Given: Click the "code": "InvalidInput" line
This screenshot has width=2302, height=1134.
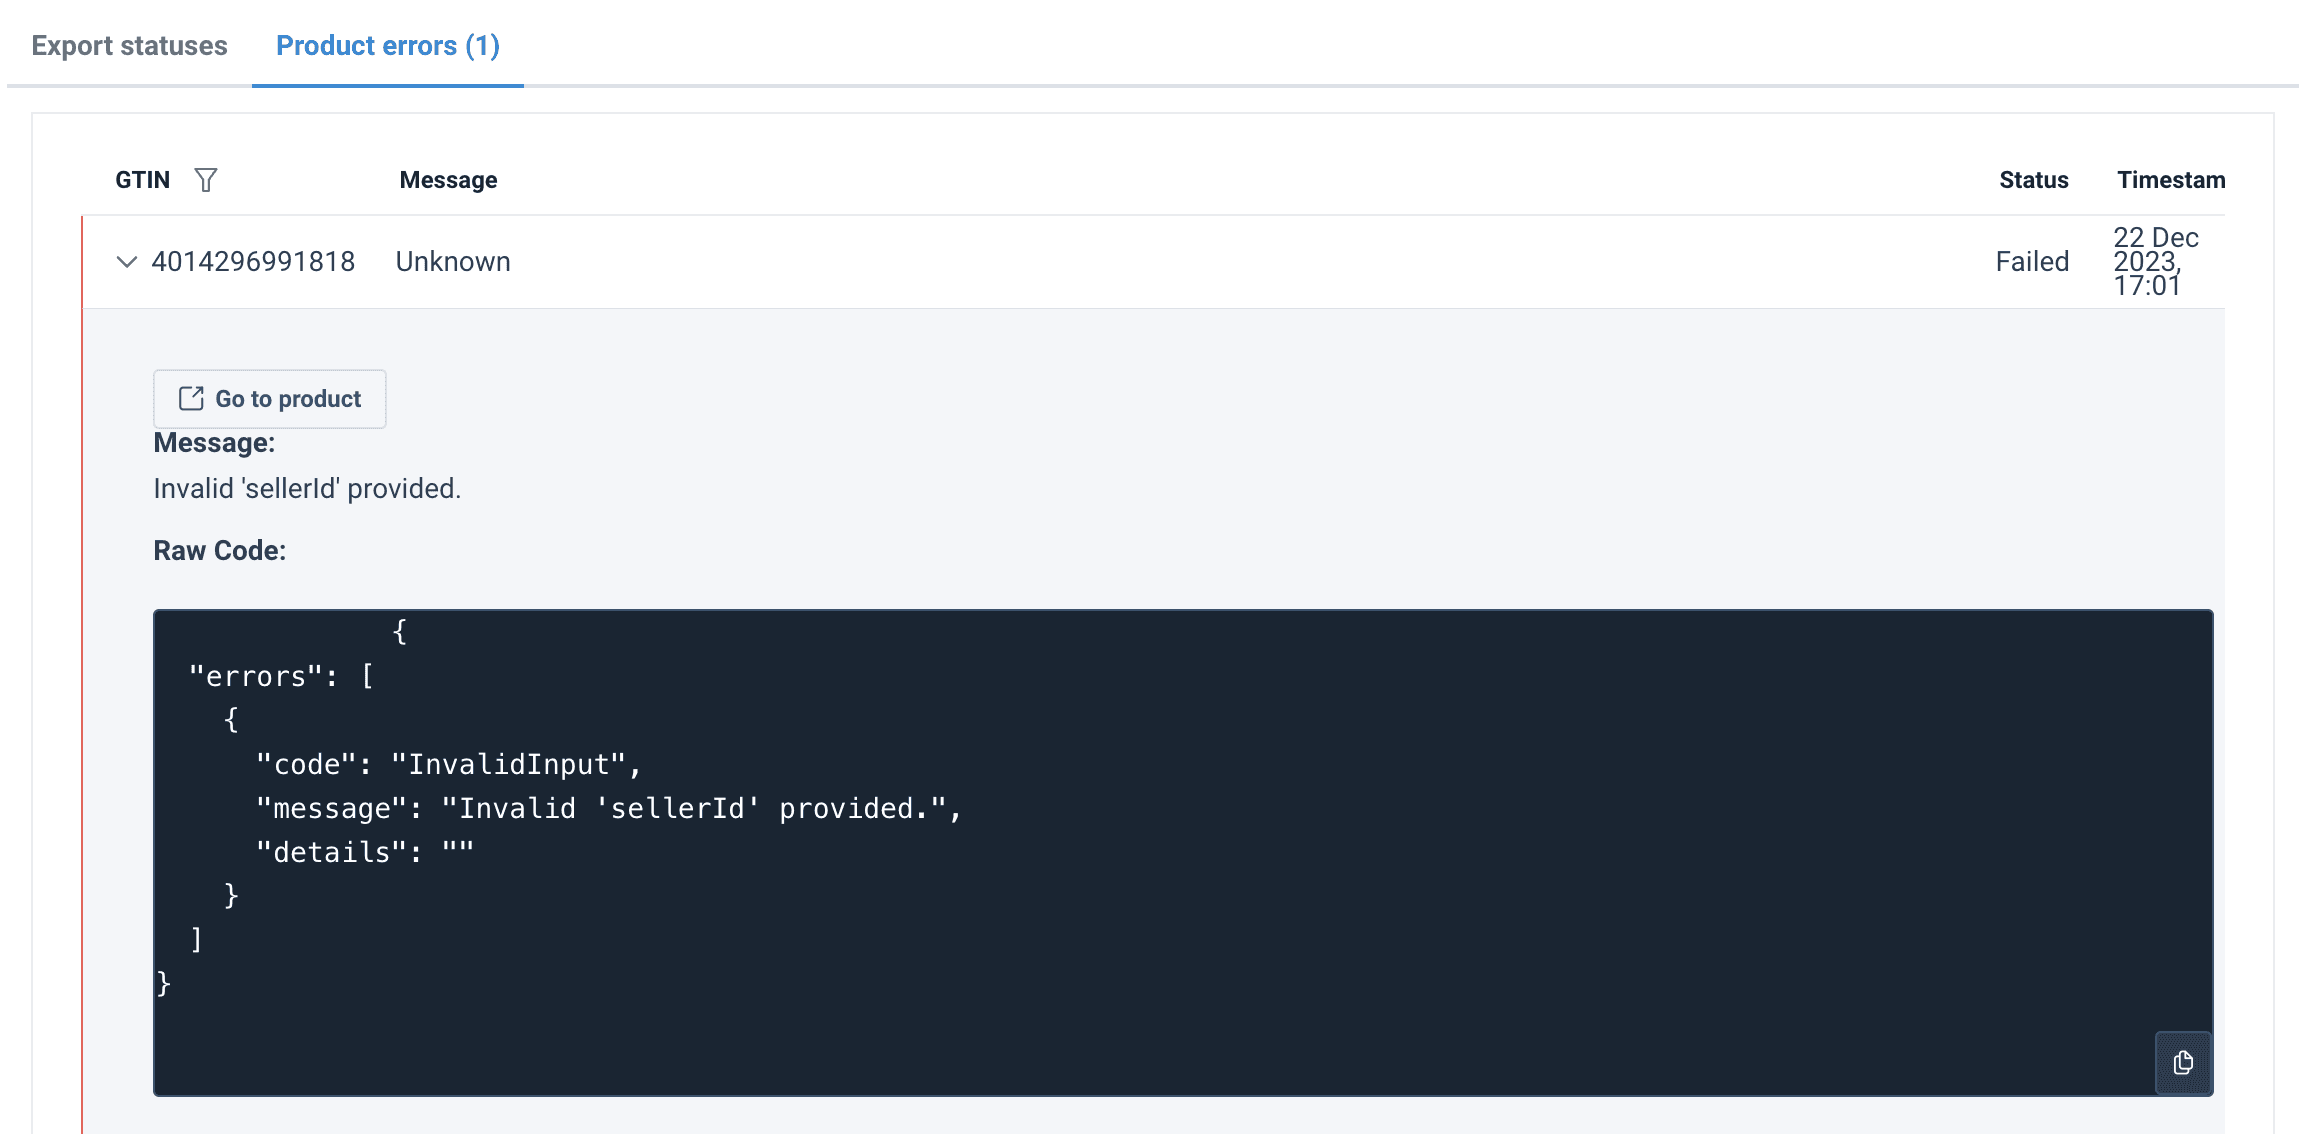Looking at the screenshot, I should [x=447, y=765].
